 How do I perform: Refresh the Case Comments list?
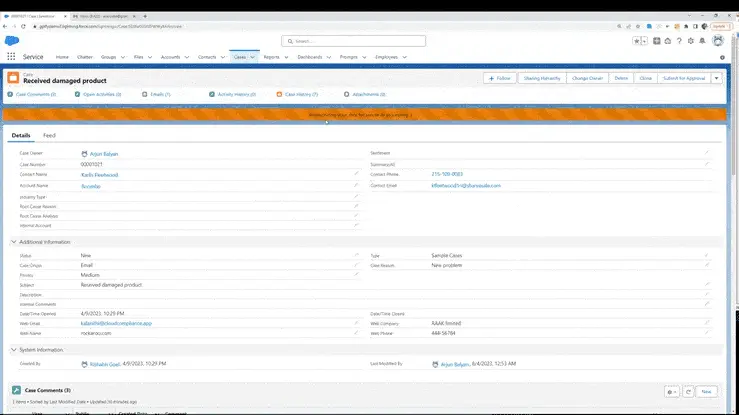[x=690, y=392]
